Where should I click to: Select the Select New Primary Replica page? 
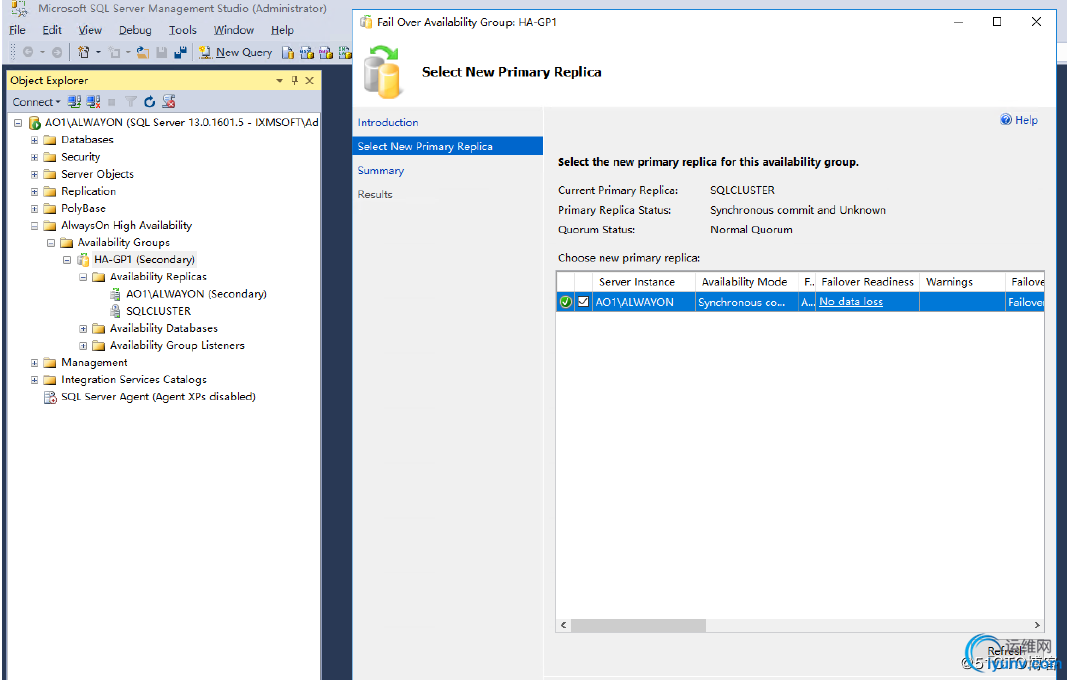coord(447,146)
